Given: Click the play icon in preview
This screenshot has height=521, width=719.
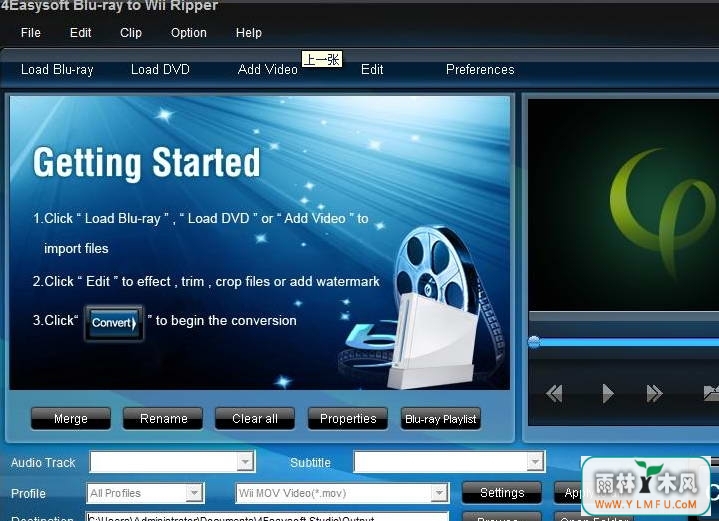Looking at the screenshot, I should pos(607,394).
